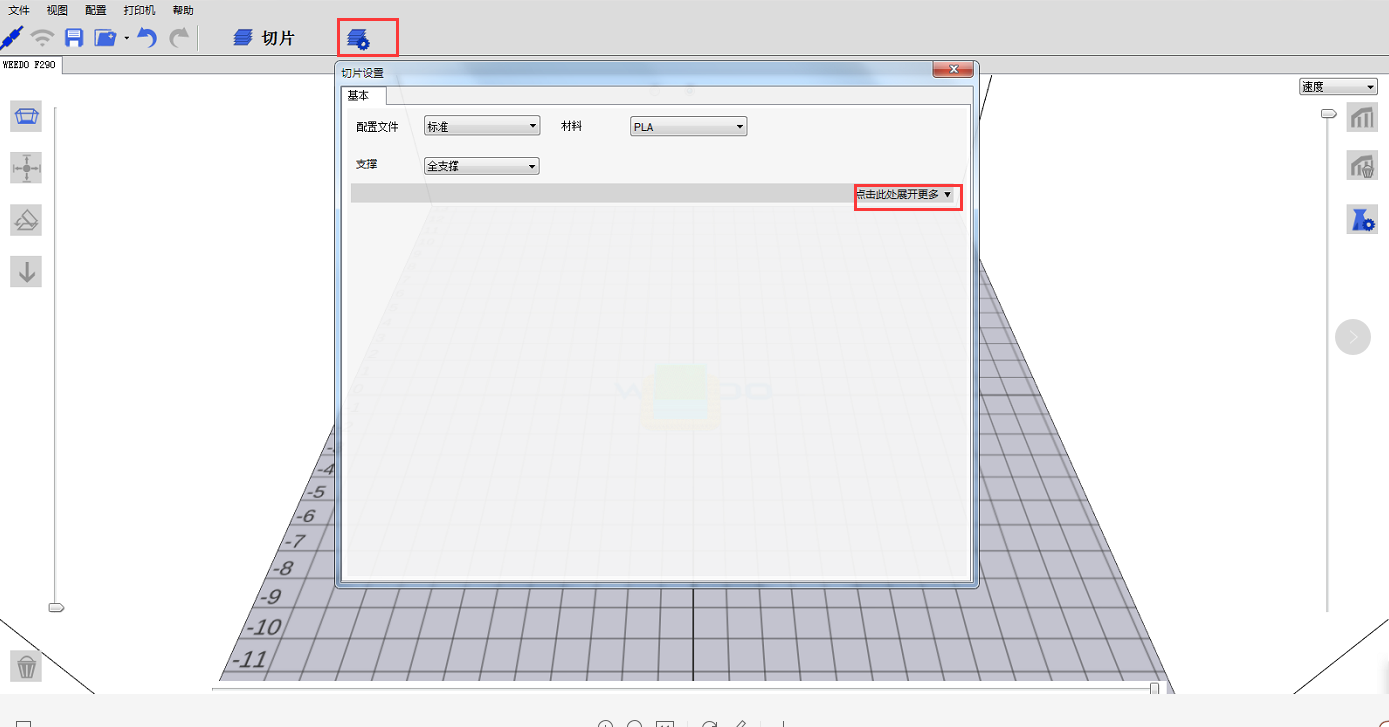
Task: Click the trash can delete icon
Action: 27,666
